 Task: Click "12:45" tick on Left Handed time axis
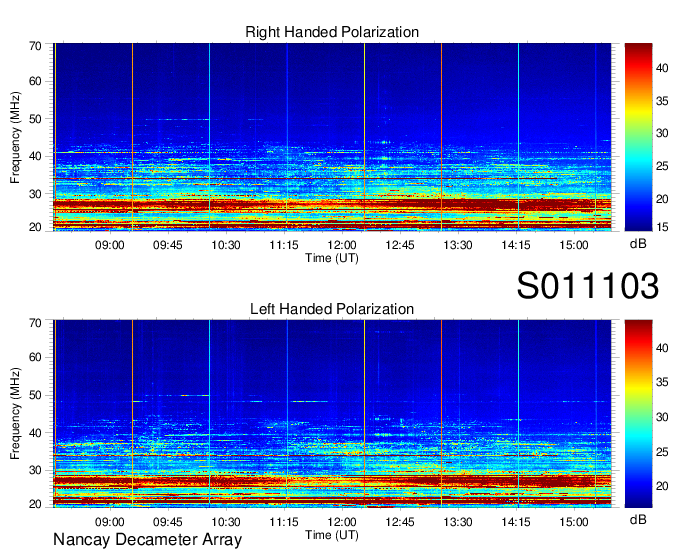click(400, 522)
